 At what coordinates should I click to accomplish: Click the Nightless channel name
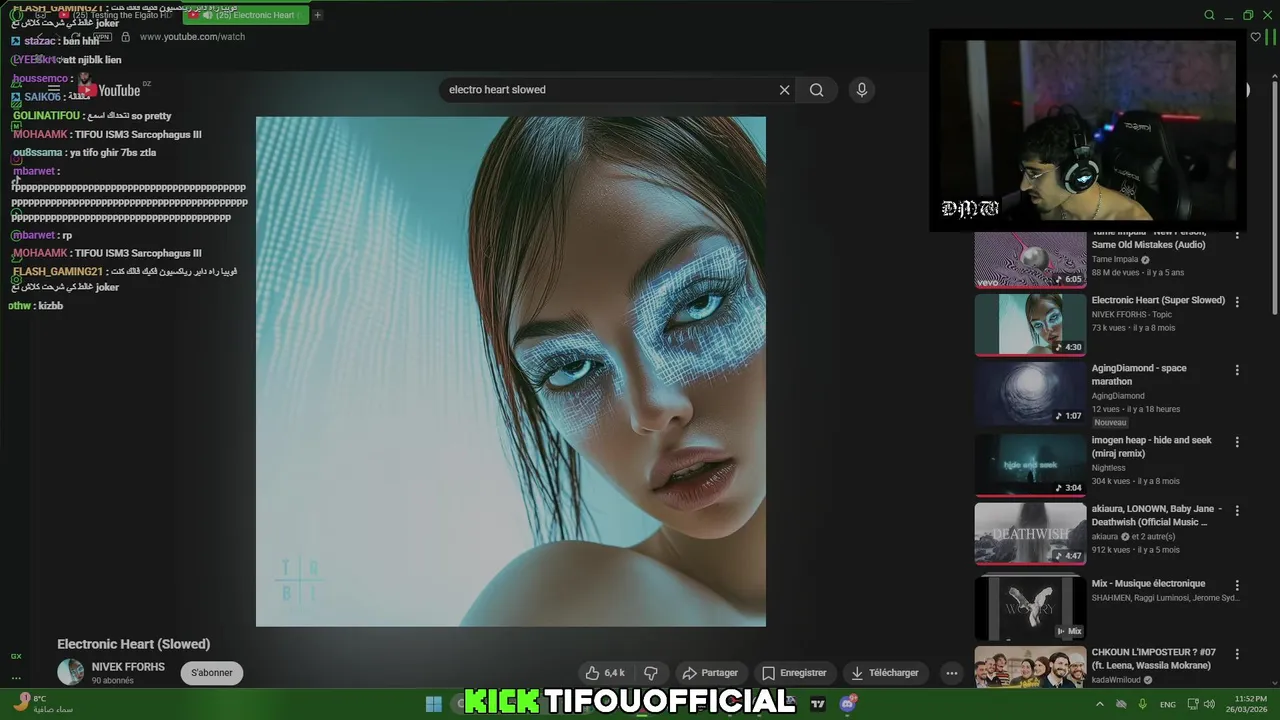1109,468
